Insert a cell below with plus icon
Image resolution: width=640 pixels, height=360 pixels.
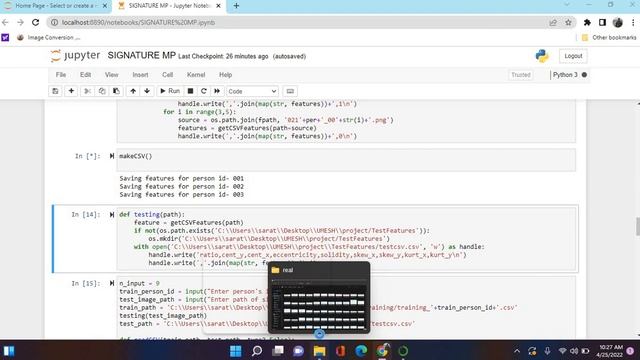(71, 91)
